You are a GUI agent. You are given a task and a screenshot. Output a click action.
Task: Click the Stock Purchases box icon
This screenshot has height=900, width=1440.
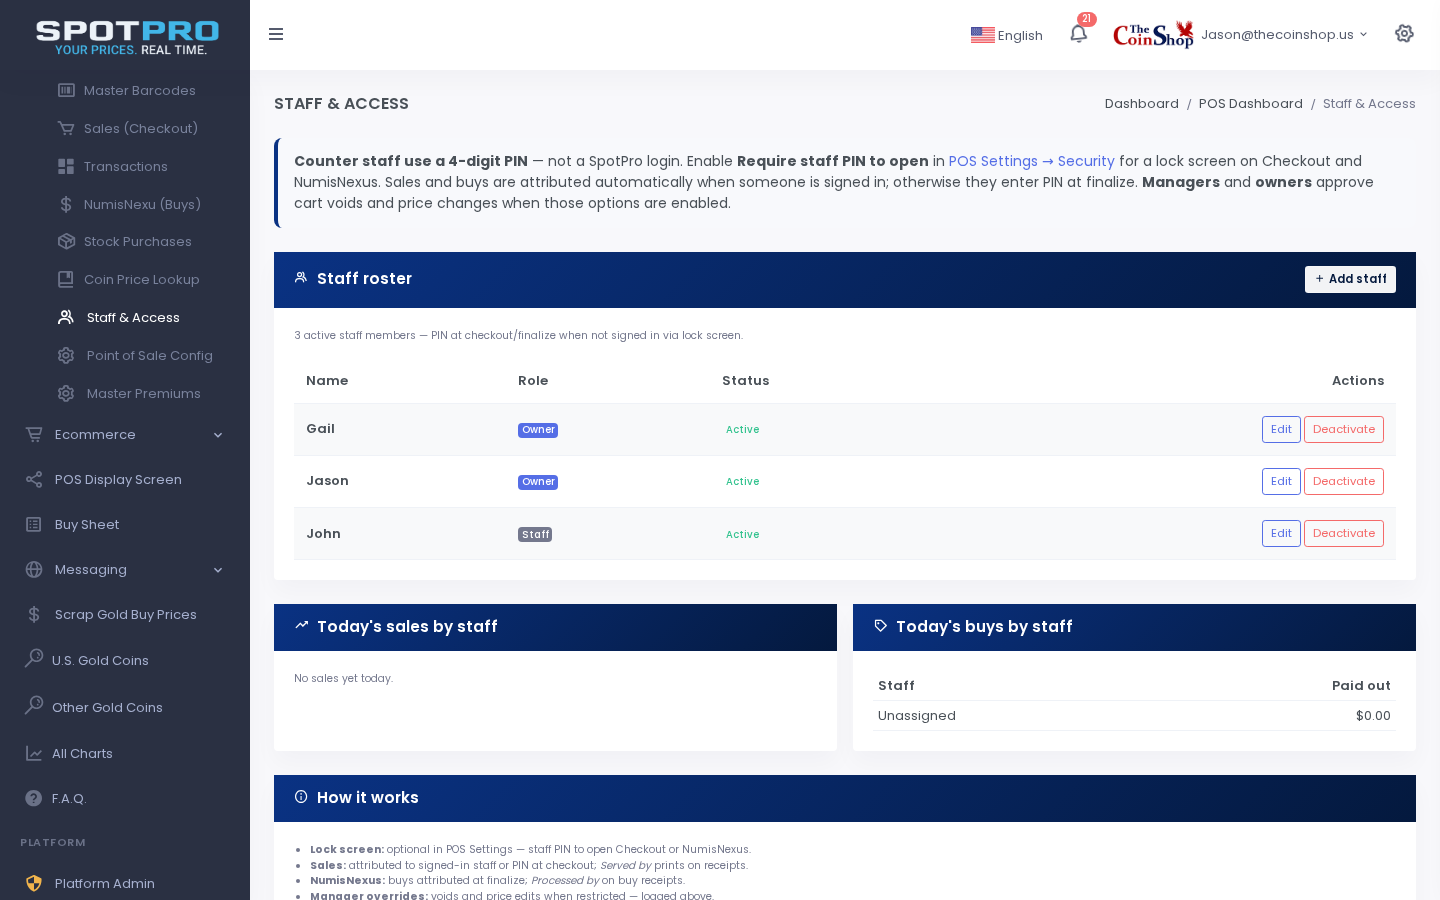point(66,241)
